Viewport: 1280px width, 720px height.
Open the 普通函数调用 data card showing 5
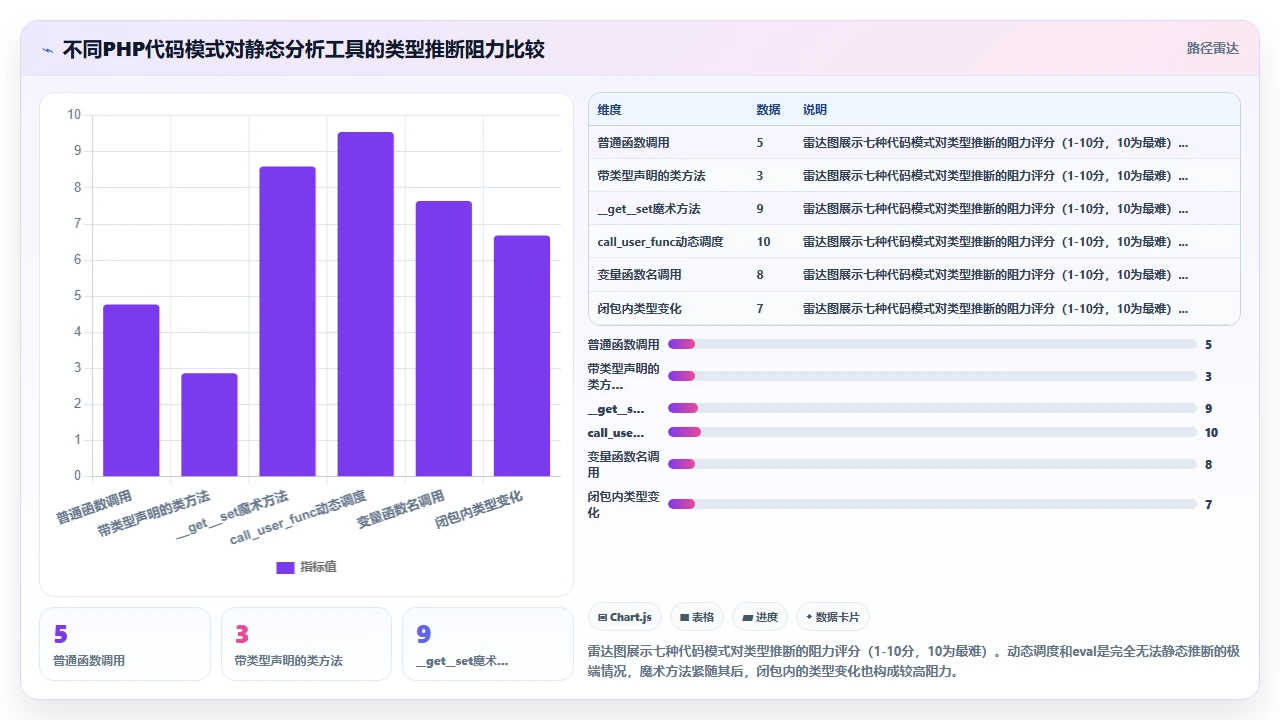pyautogui.click(x=125, y=644)
